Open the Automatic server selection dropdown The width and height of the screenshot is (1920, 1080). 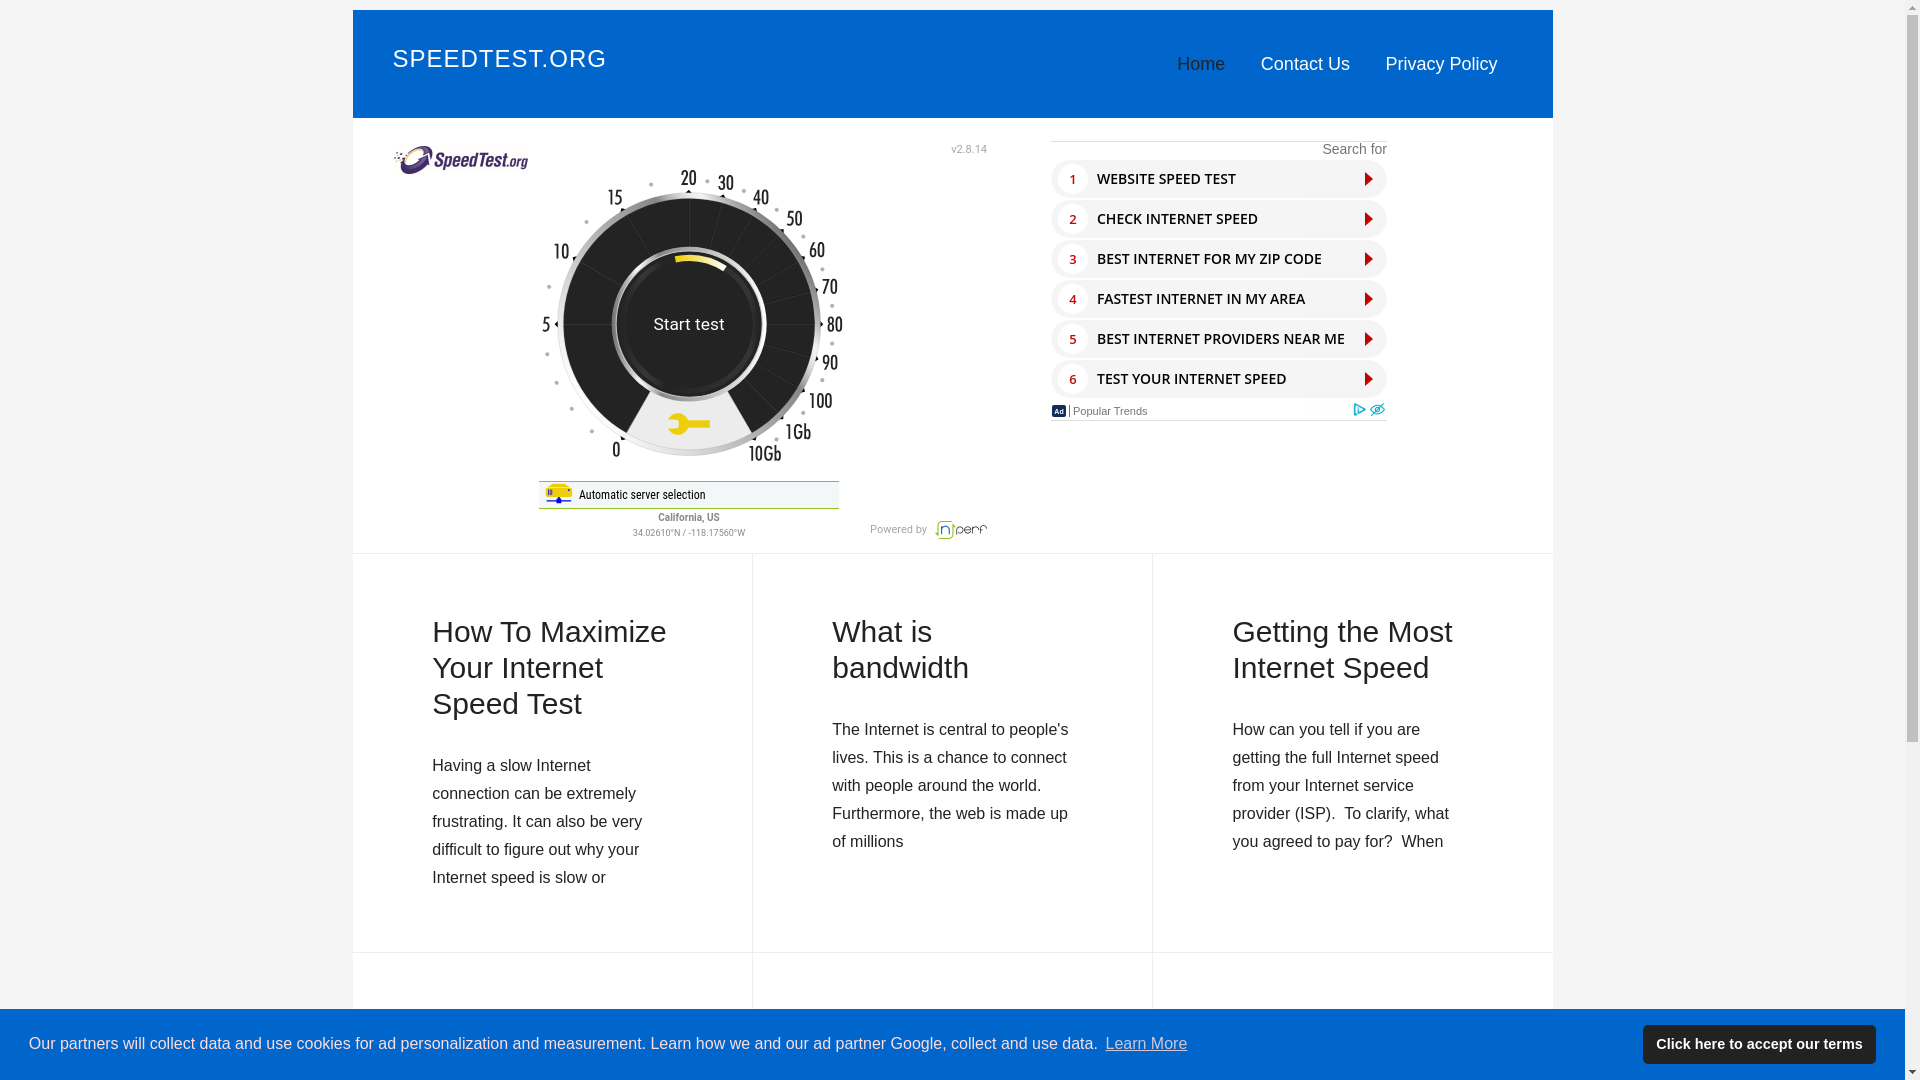688,495
